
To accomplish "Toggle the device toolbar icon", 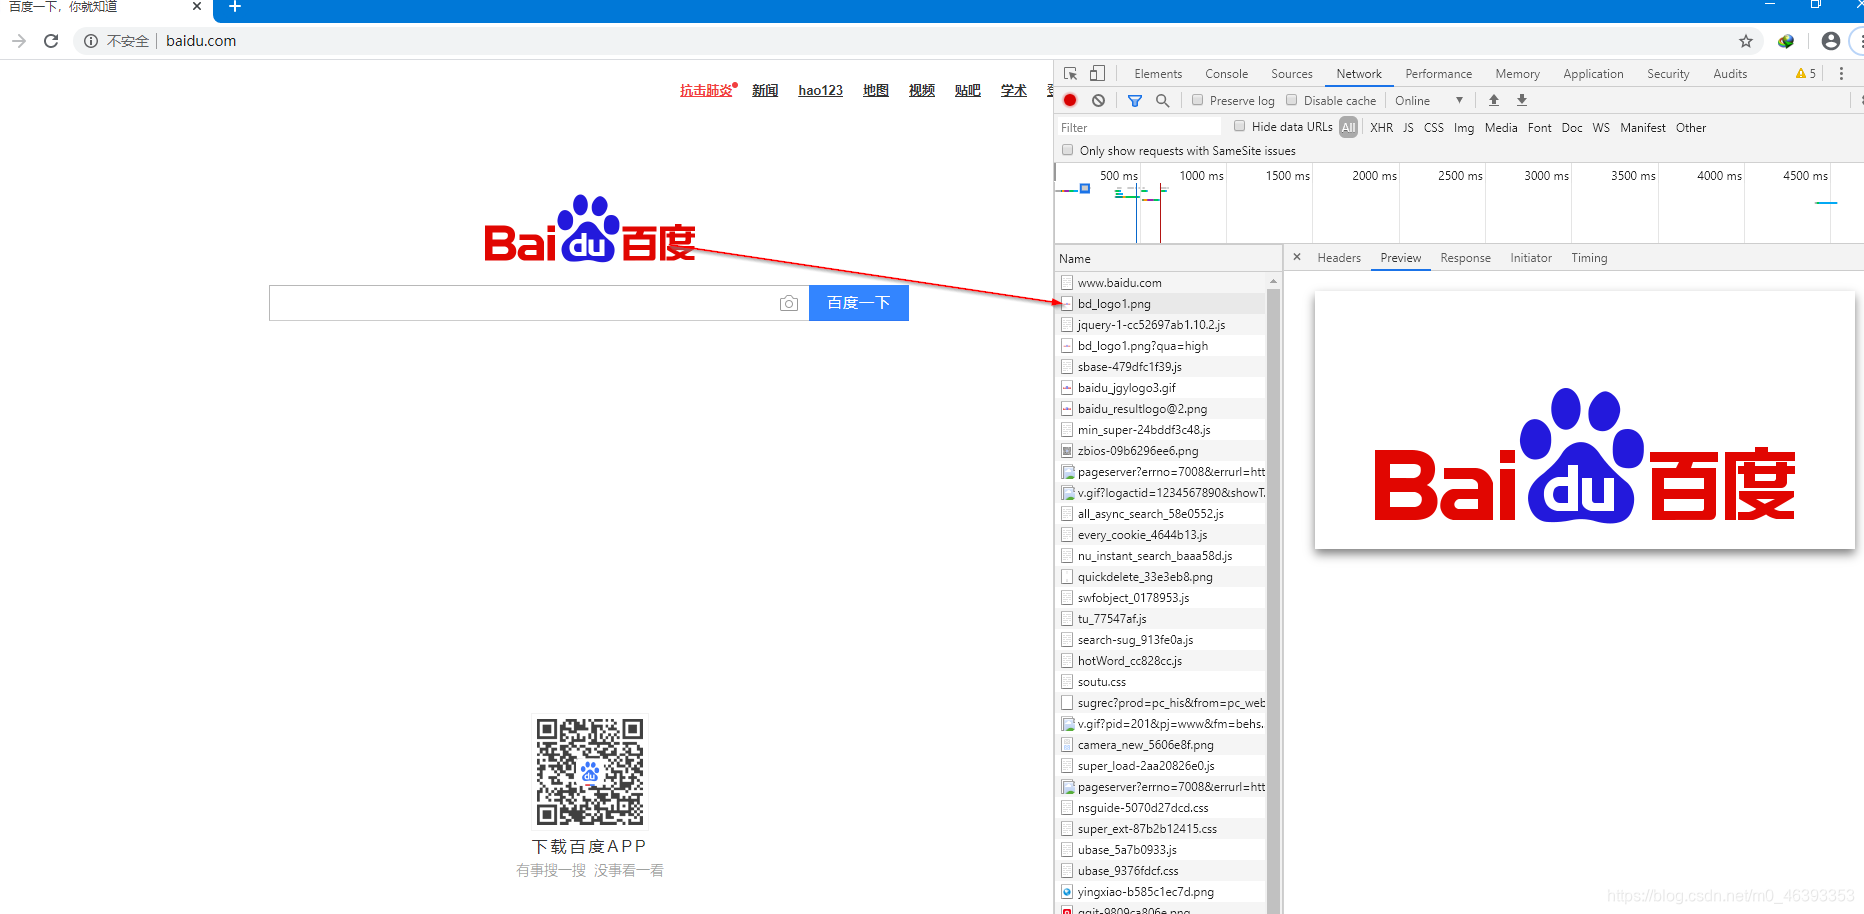I will (1097, 74).
